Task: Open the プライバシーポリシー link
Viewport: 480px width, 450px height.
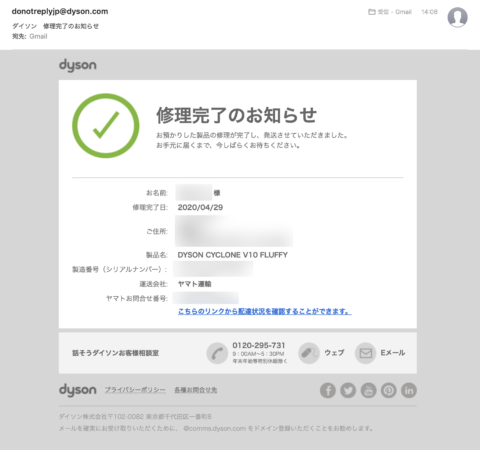Action: [x=135, y=390]
